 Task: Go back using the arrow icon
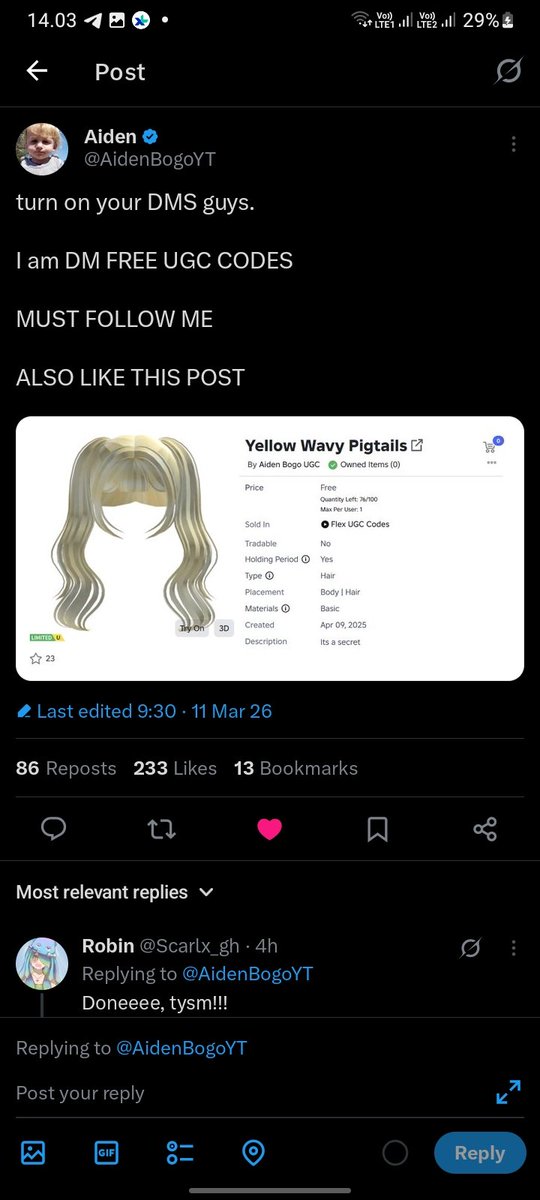click(37, 71)
